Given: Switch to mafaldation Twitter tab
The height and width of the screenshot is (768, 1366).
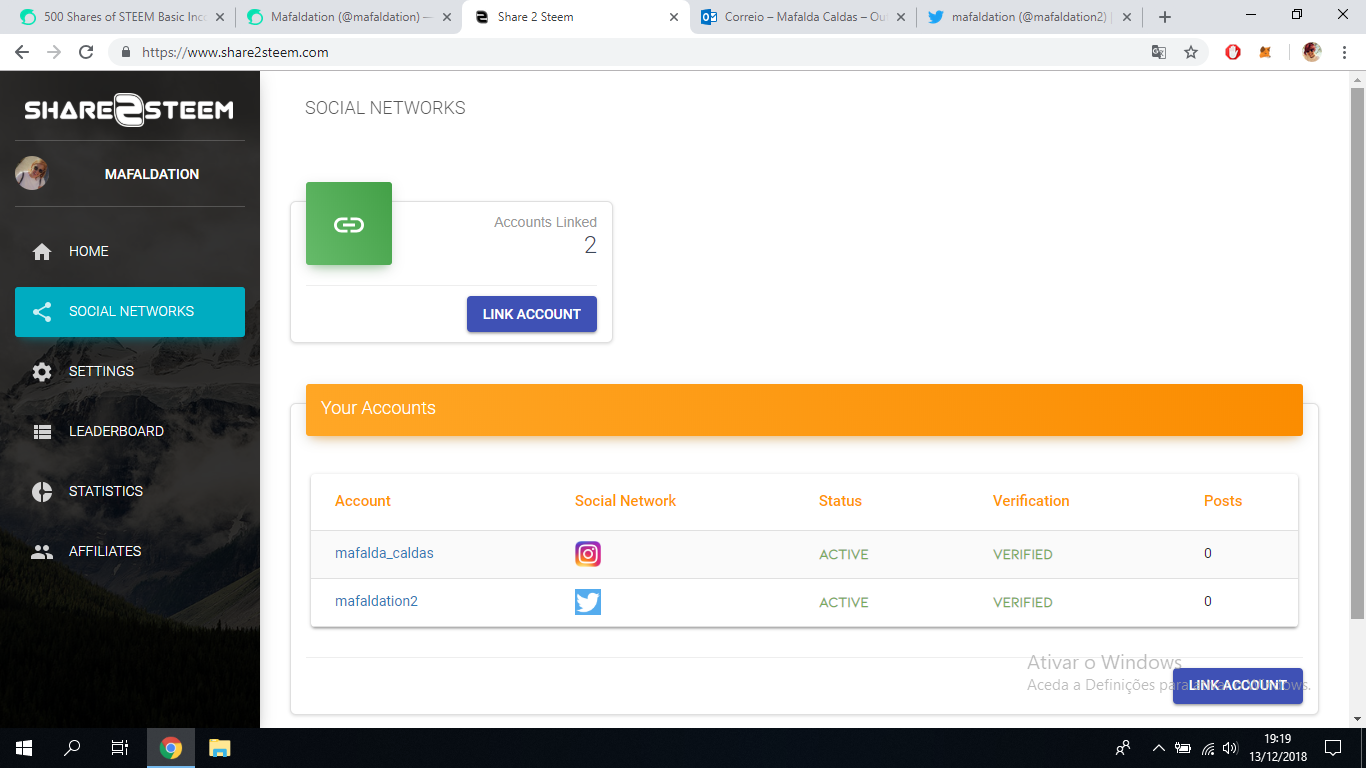Looking at the screenshot, I should coord(1029,17).
